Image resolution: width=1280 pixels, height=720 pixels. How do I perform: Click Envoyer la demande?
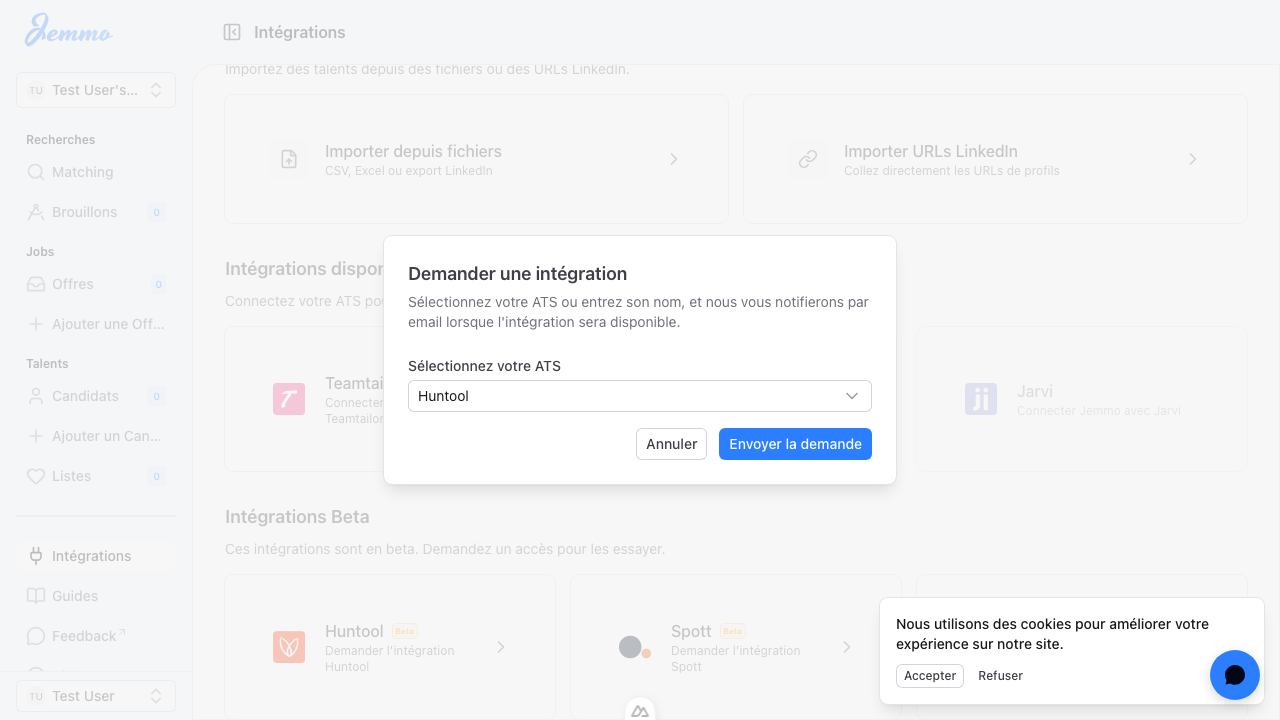[x=795, y=444]
